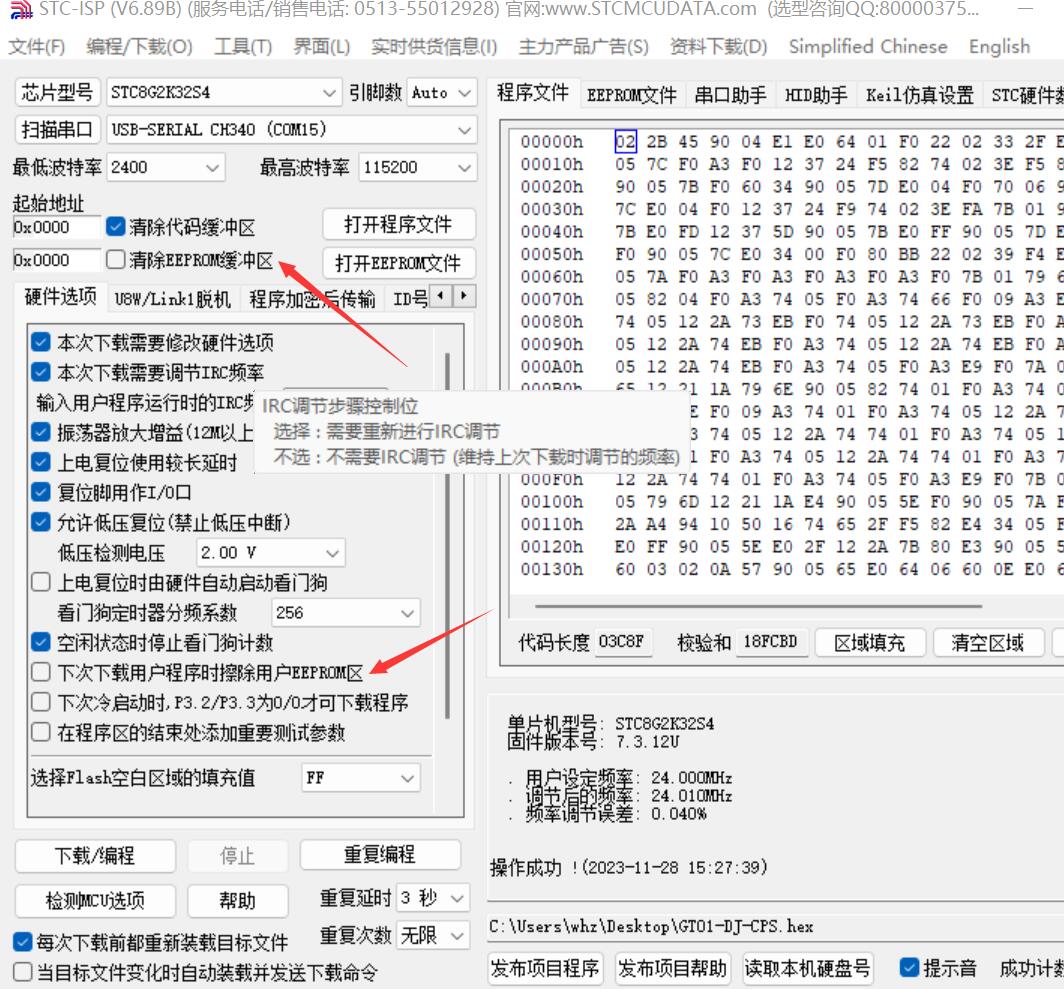Viewport: 1064px width, 989px height.
Task: Click the 检测MCU选项 button
Action: coord(95,900)
